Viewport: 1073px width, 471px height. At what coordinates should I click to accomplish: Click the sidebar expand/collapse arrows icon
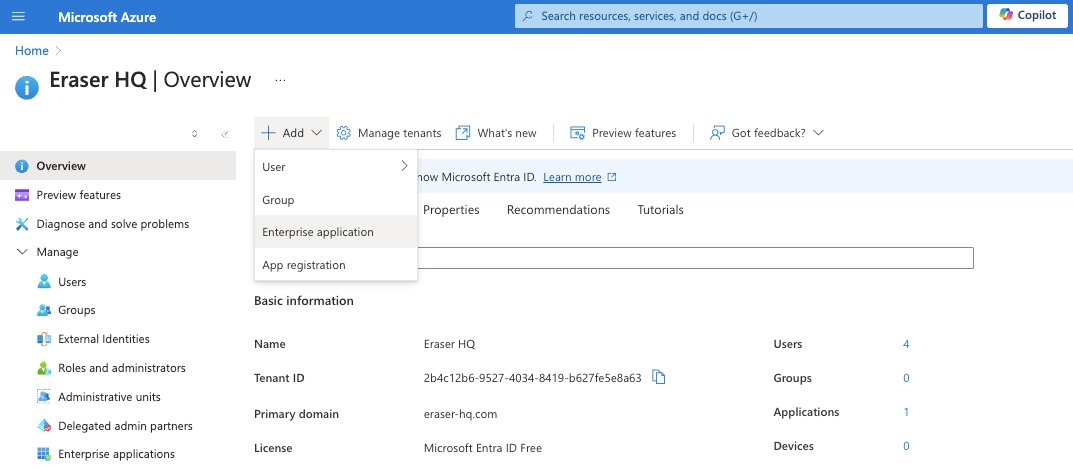tap(194, 134)
